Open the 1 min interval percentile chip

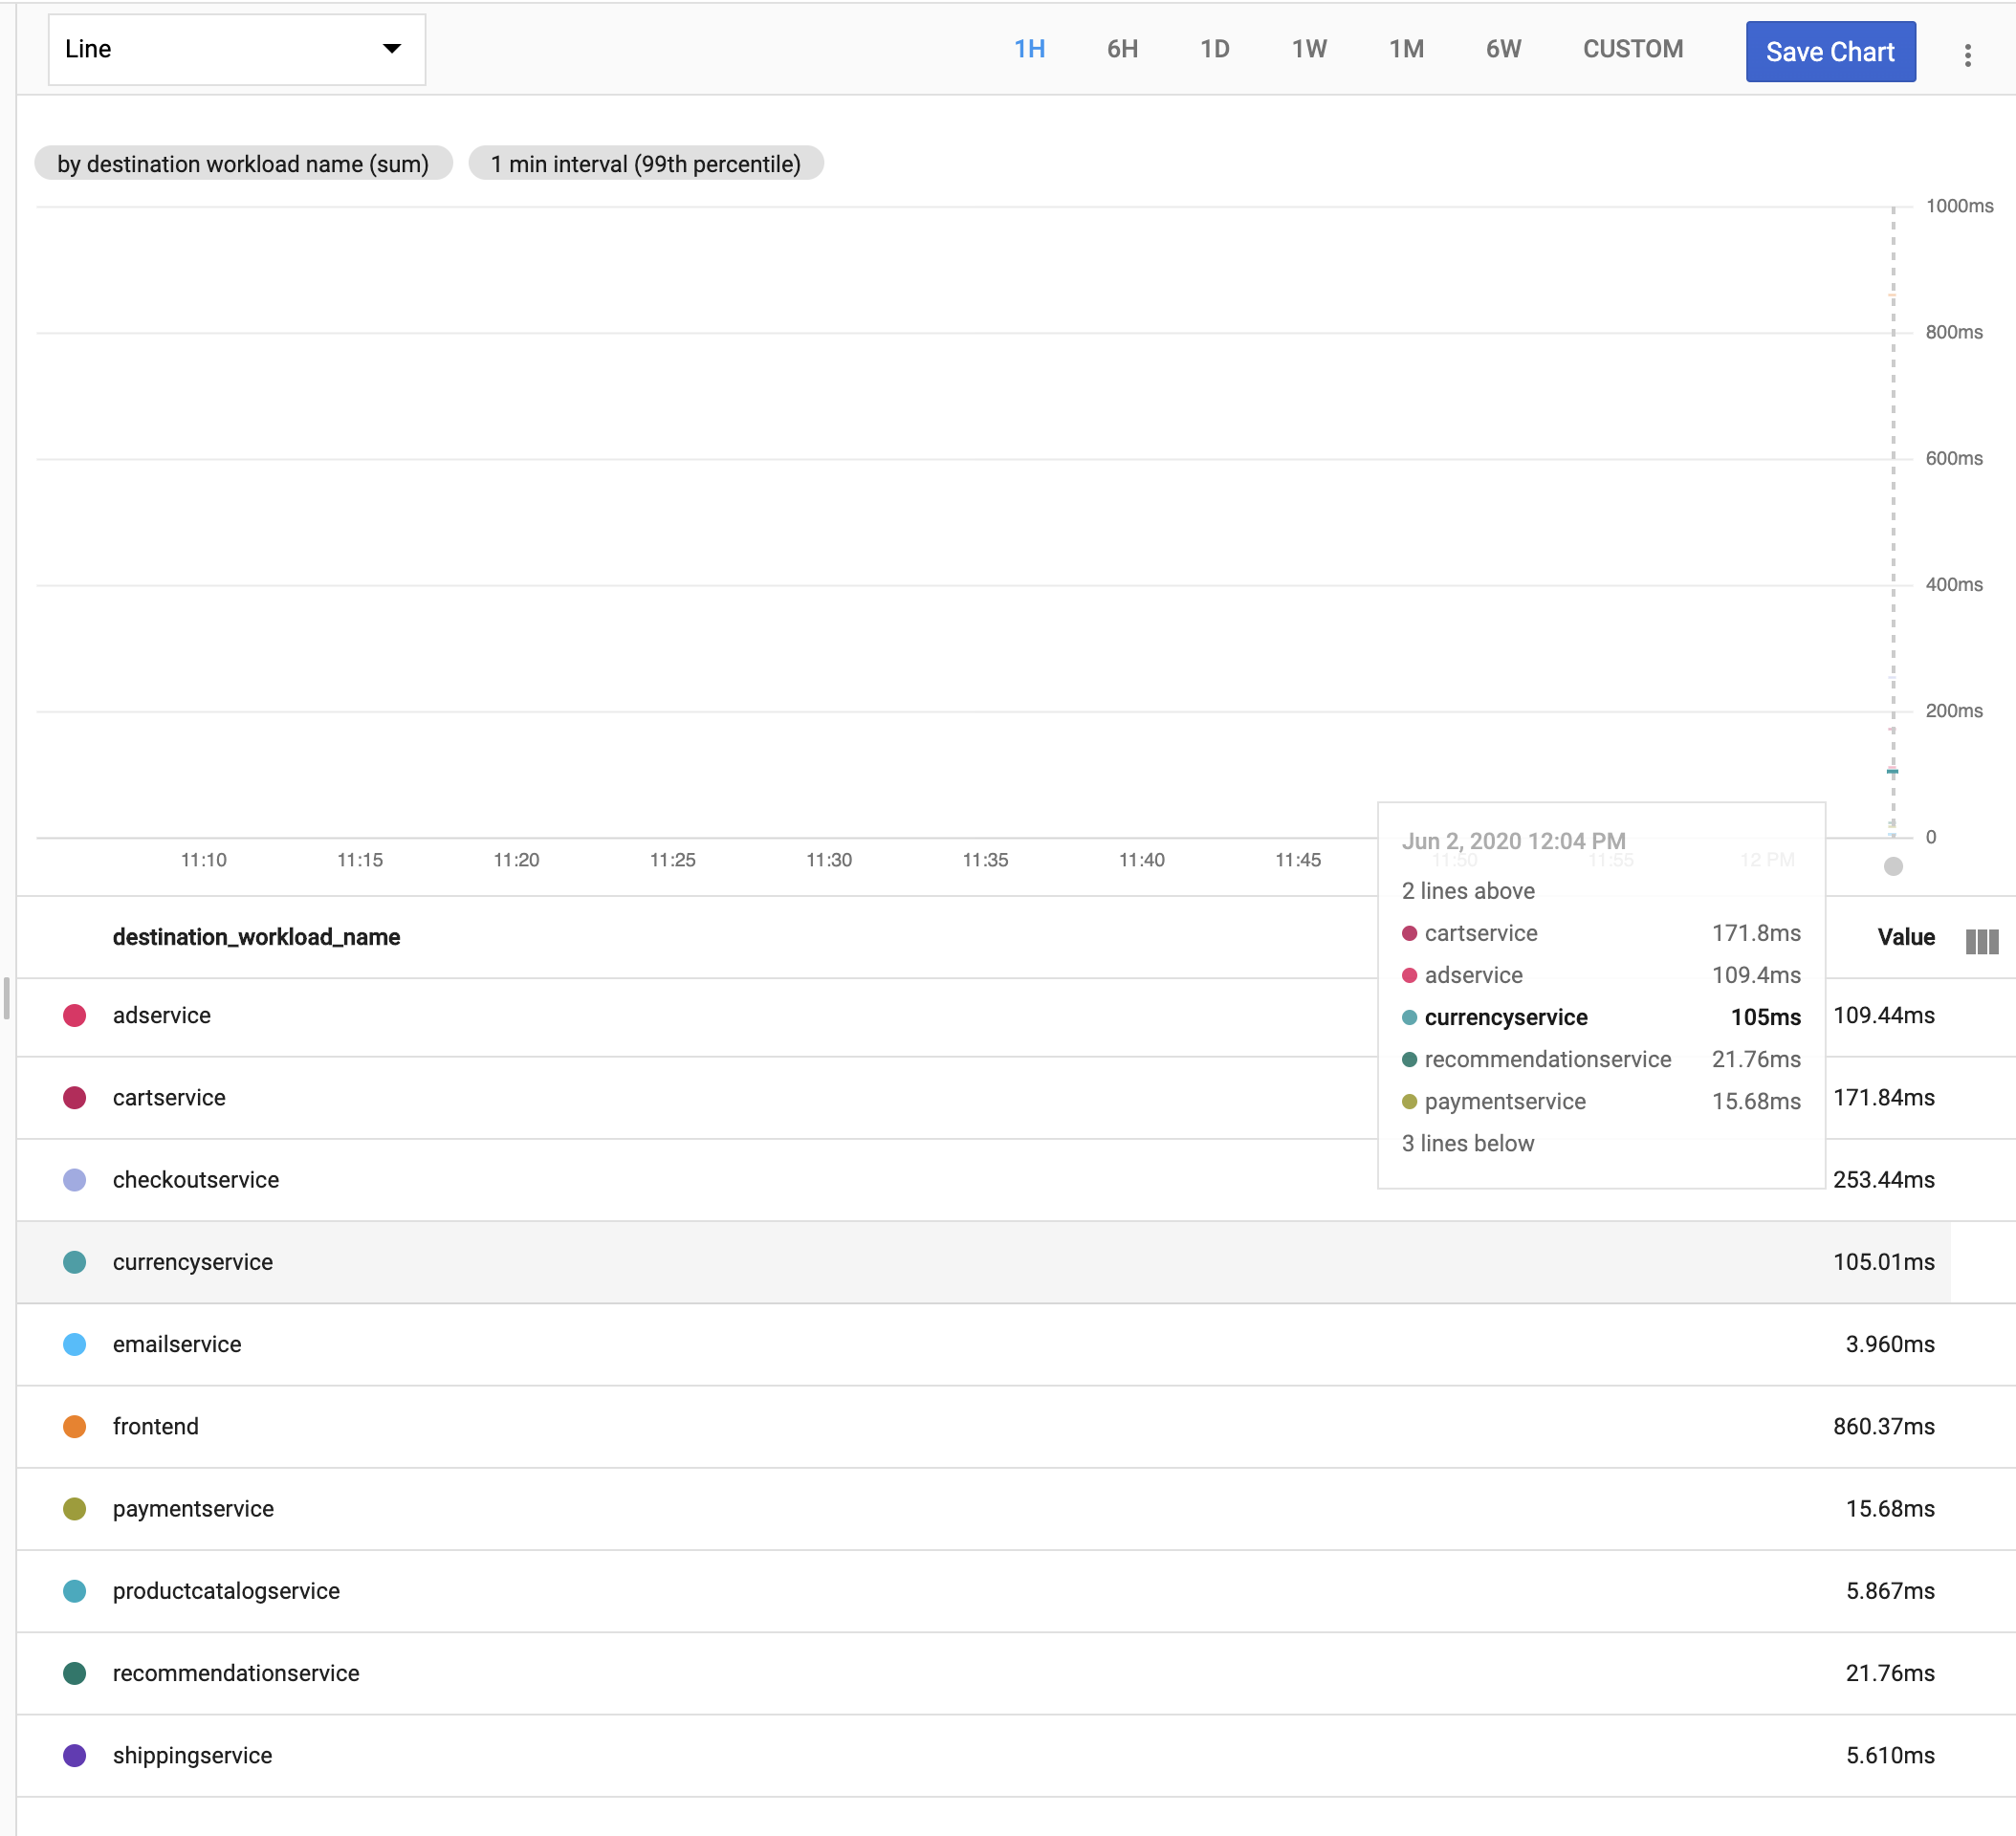point(645,163)
